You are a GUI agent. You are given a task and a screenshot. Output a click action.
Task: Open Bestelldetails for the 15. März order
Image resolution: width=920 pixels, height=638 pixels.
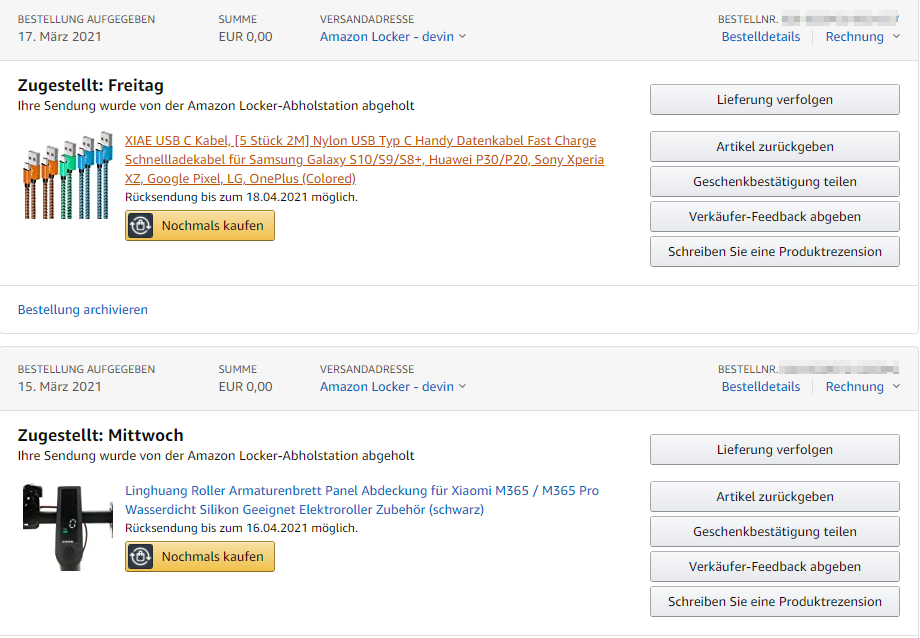760,386
